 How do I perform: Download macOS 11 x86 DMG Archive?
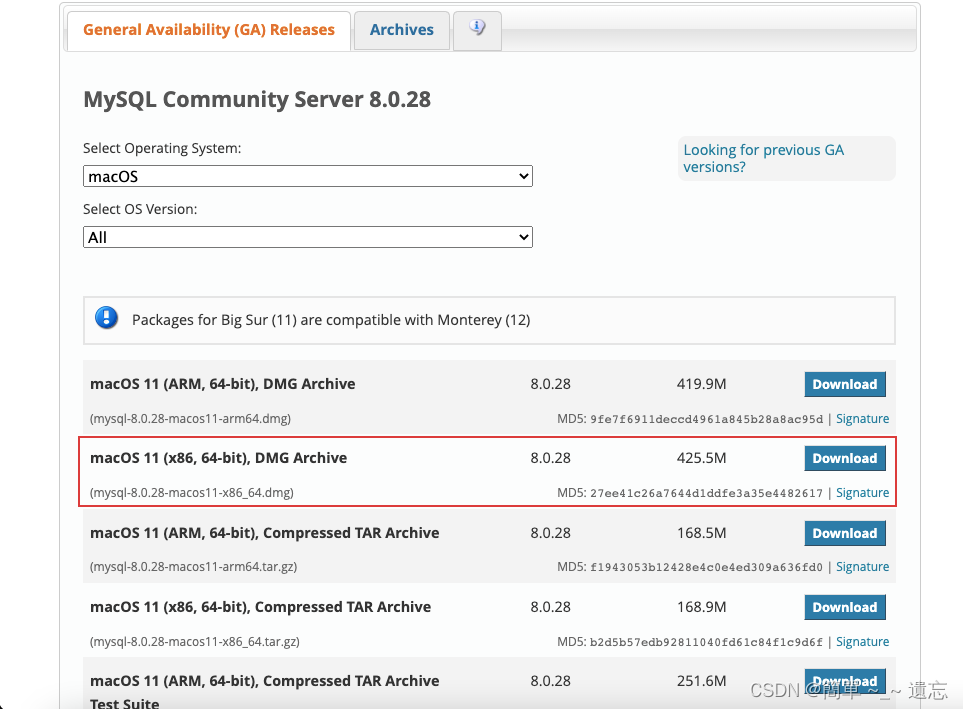pos(845,458)
